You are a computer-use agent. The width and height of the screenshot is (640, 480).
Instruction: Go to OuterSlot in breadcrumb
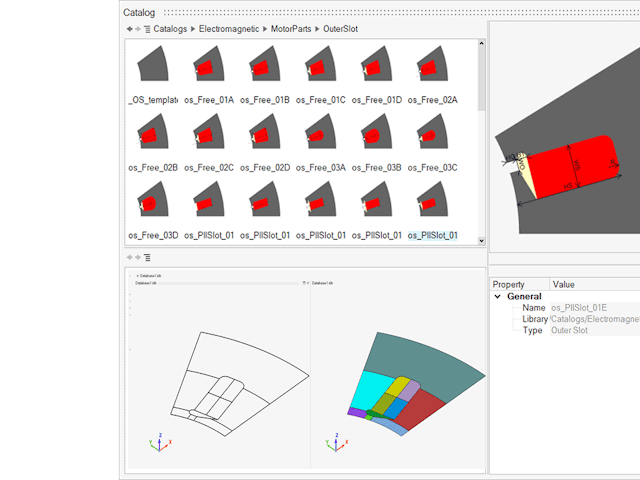(340, 29)
